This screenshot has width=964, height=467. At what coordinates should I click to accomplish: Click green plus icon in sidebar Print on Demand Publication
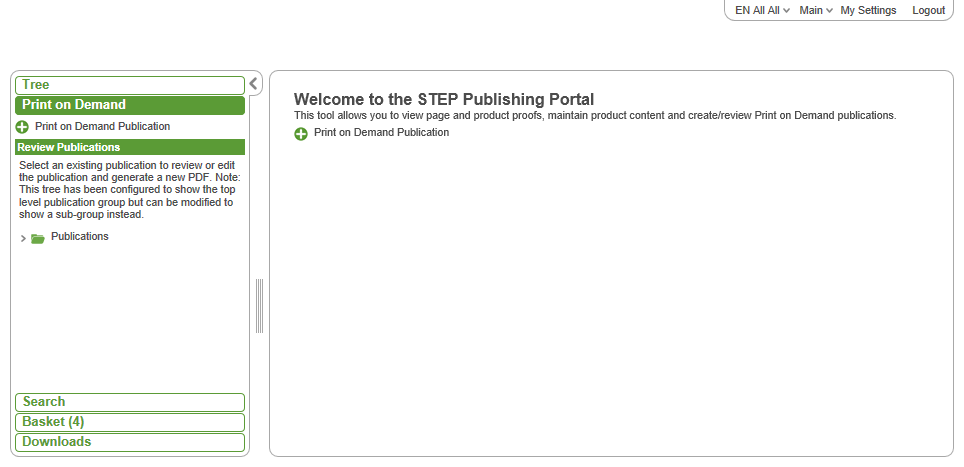click(22, 127)
